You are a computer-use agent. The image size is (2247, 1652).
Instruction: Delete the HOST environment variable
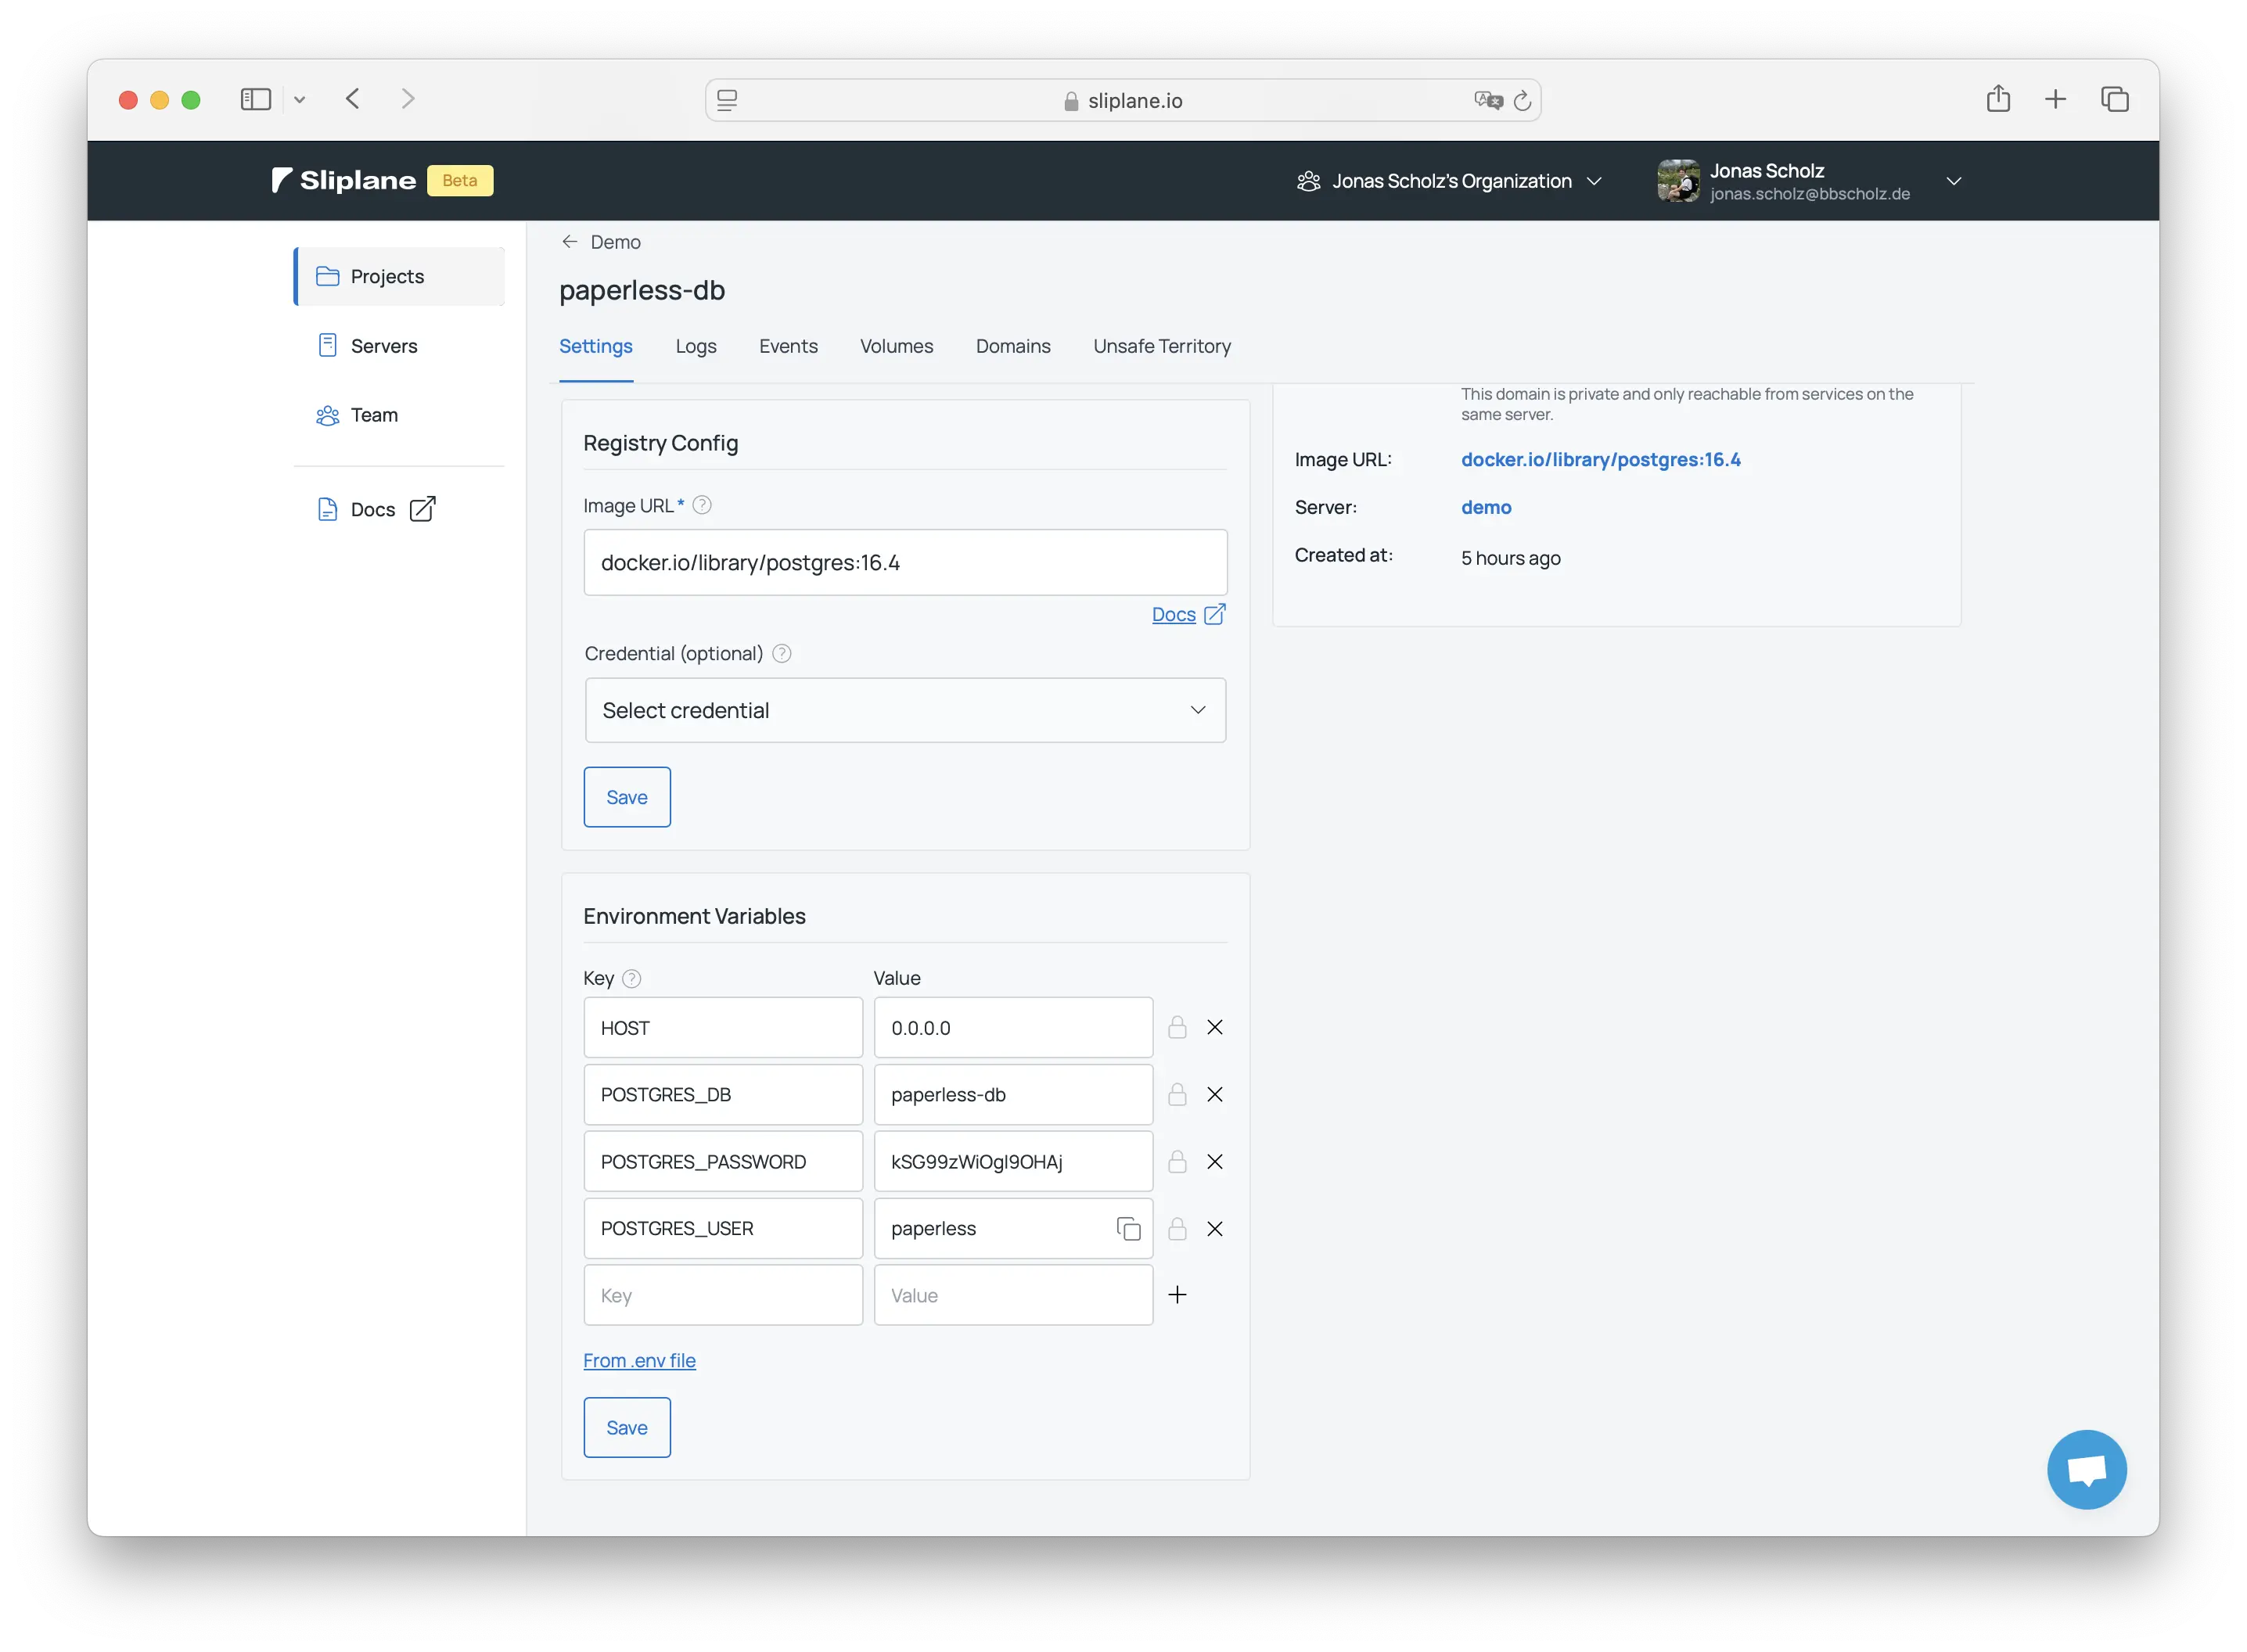[1214, 1027]
